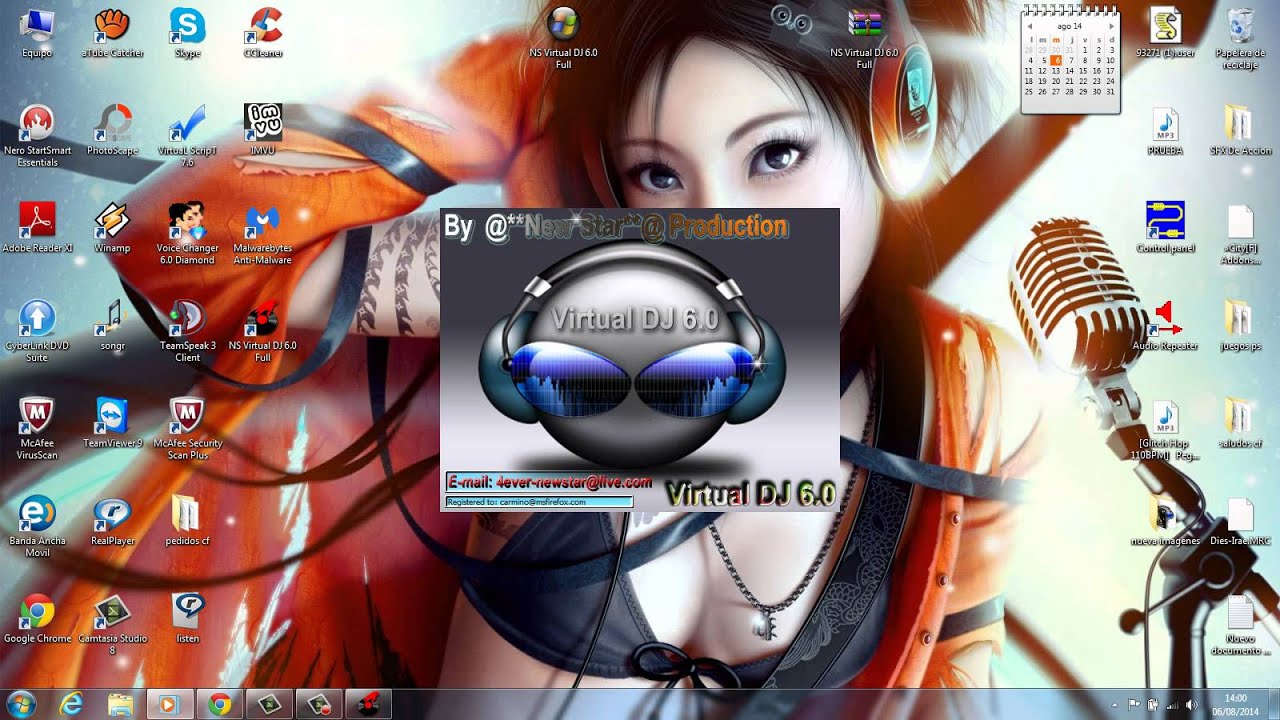Open Windows Explorer from the taskbar
1280x720 pixels.
120,704
